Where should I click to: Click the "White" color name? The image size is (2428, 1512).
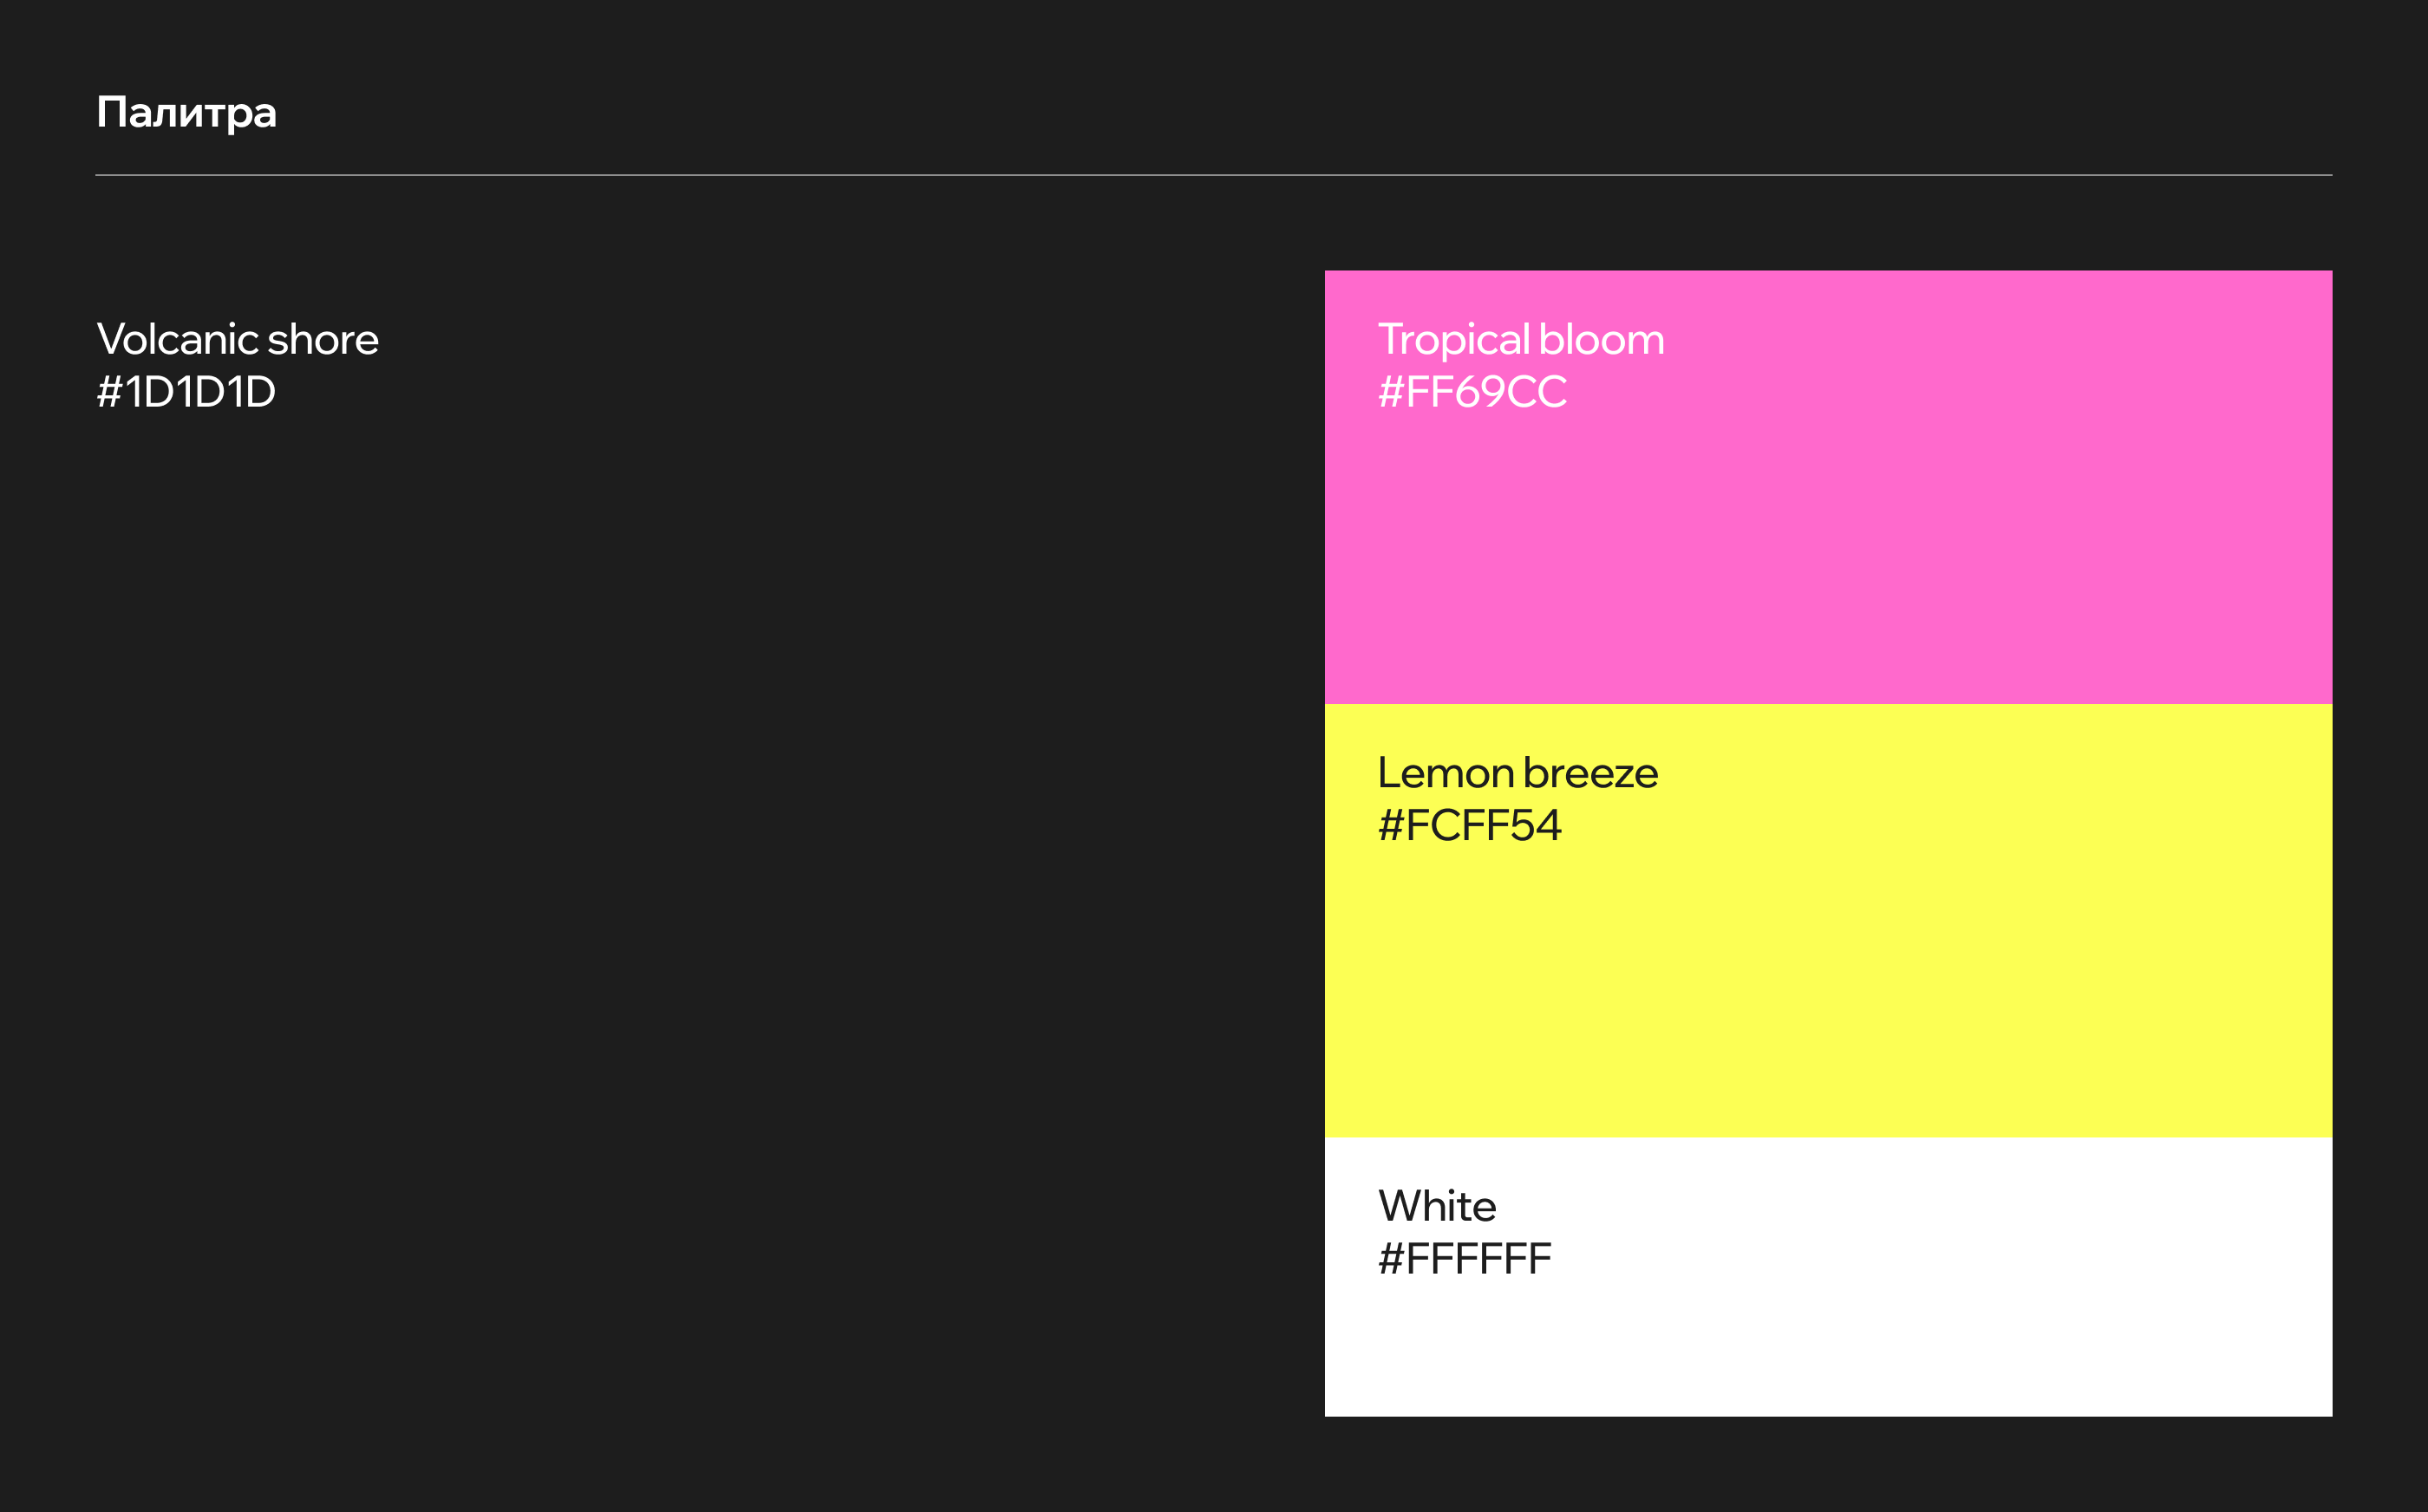pos(1437,1206)
